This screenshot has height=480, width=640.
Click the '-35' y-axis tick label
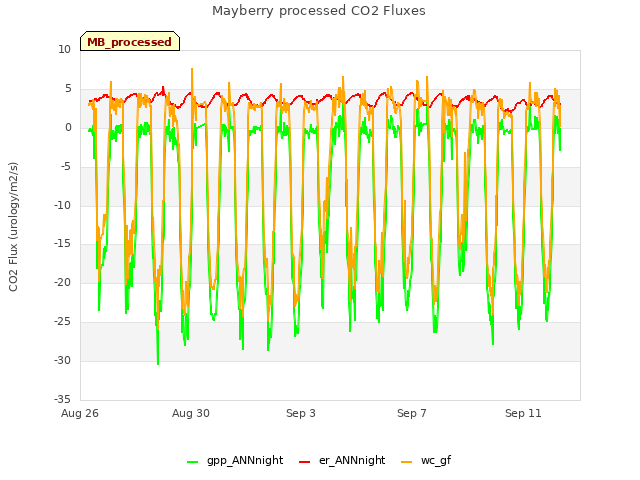tap(62, 399)
